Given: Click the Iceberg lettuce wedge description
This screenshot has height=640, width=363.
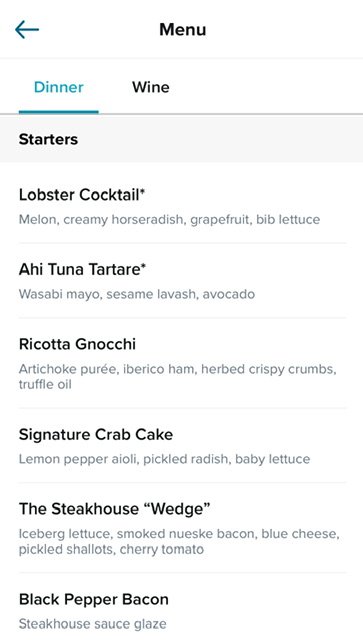Looking at the screenshot, I should pos(179,542).
